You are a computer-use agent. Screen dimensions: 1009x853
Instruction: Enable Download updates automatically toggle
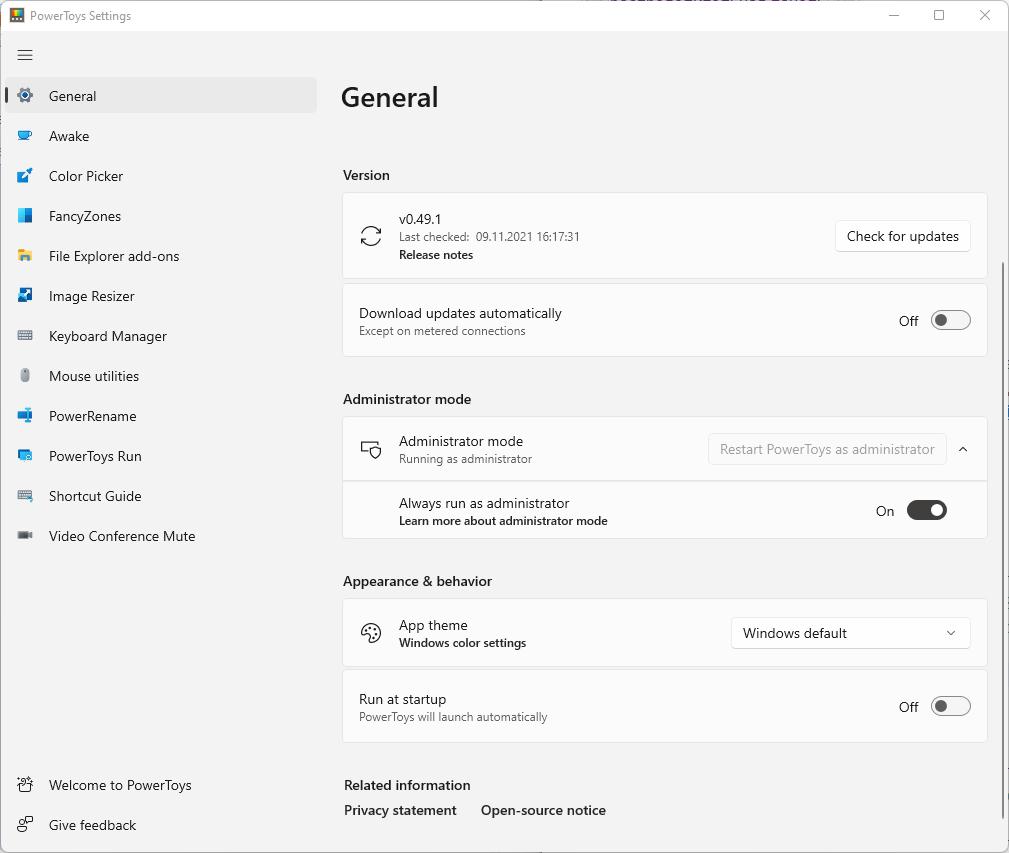point(950,321)
